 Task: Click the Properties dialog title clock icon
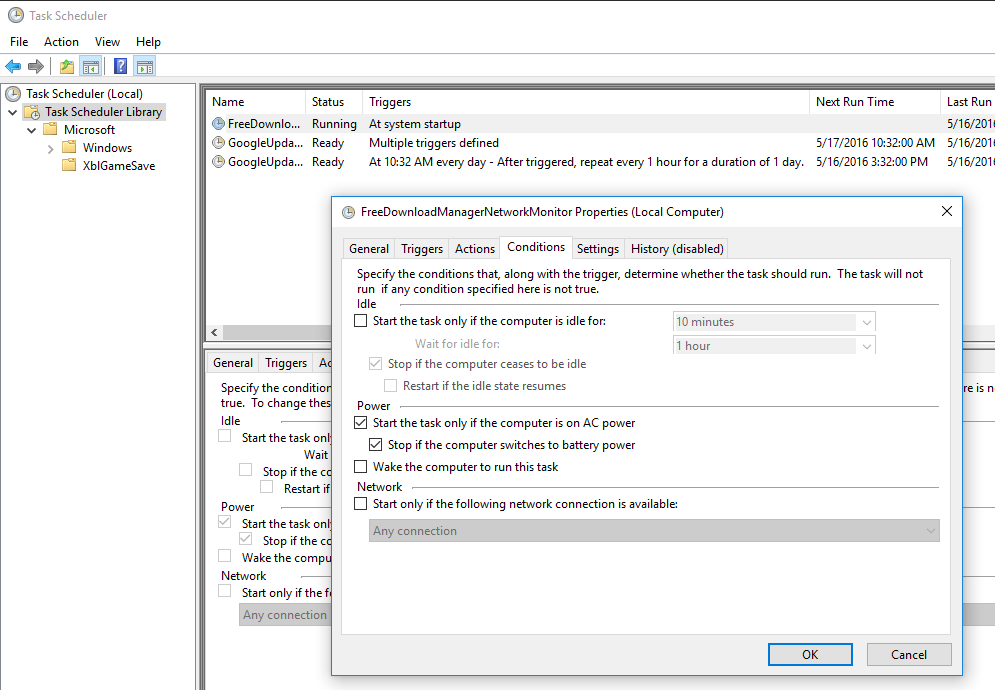click(x=348, y=212)
